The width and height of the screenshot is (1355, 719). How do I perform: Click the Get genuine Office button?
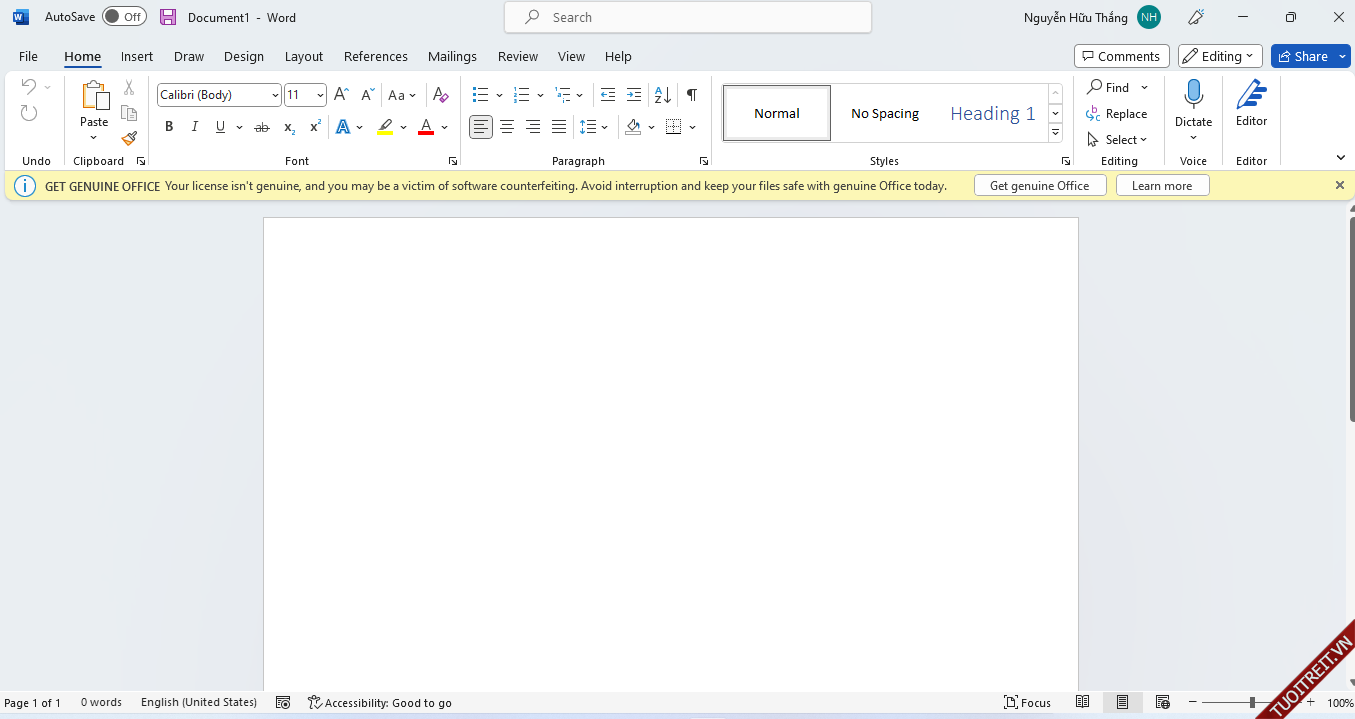[1039, 185]
